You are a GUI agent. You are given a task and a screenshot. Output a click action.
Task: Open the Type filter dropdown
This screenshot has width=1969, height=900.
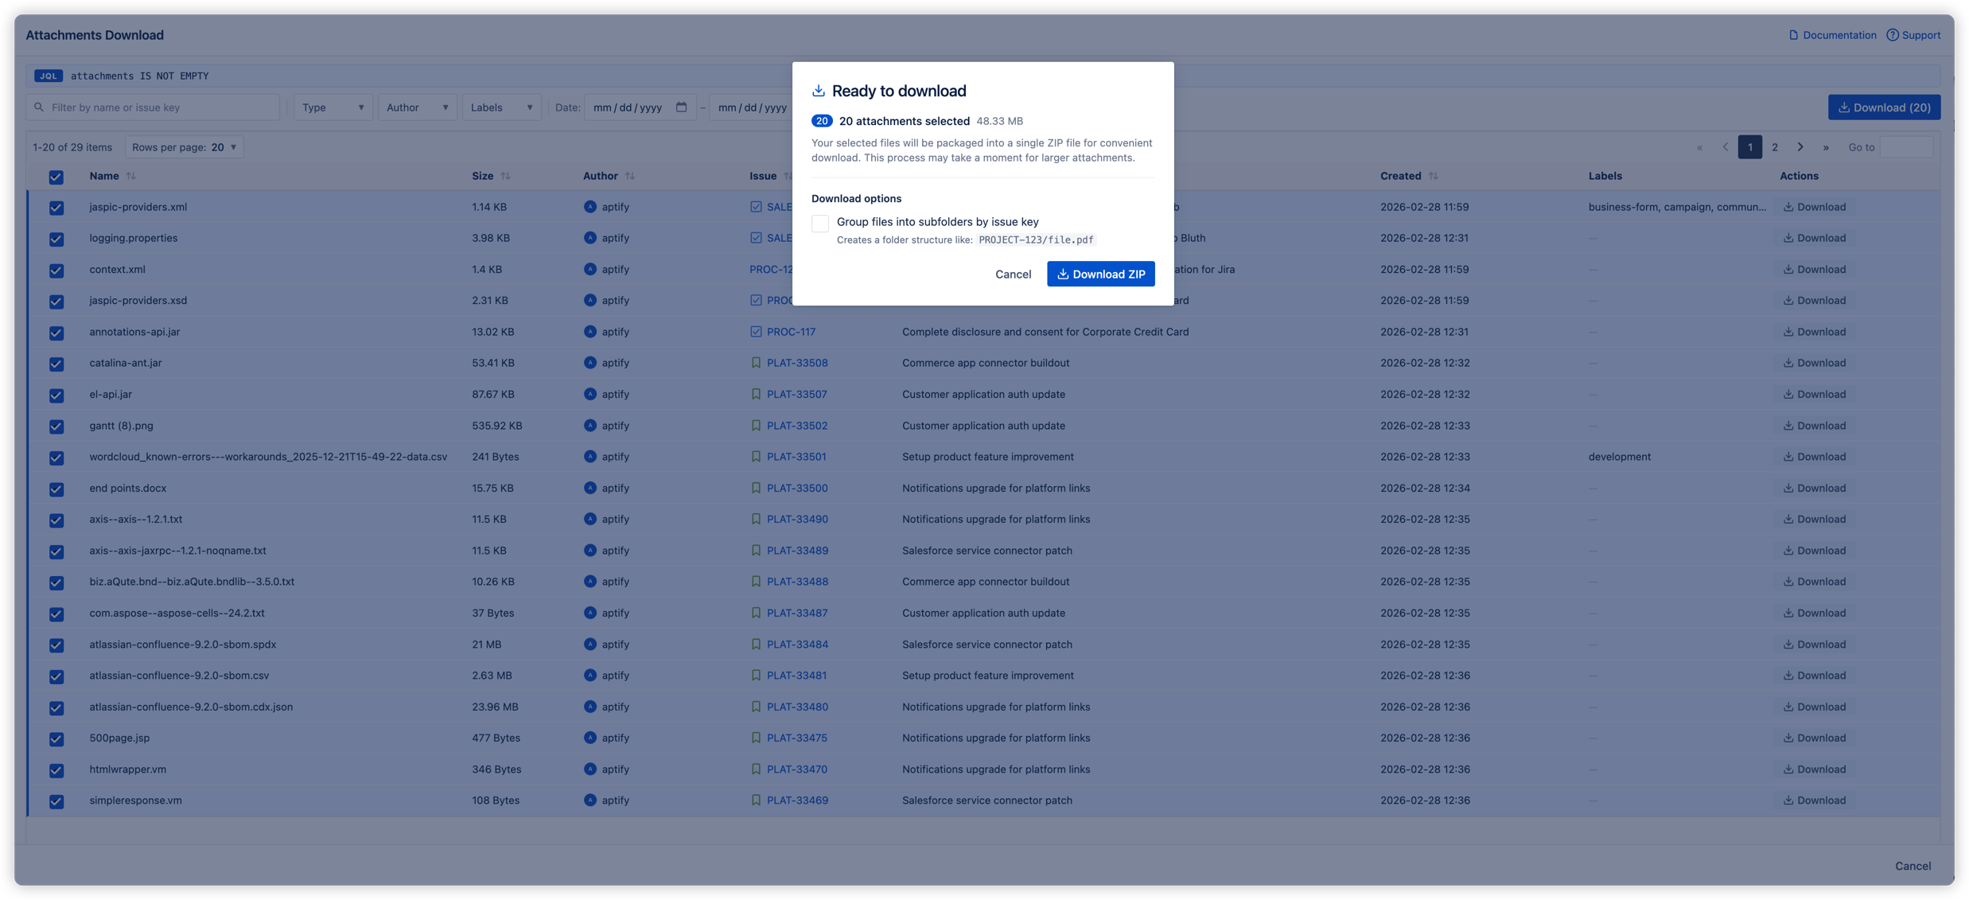coord(332,107)
